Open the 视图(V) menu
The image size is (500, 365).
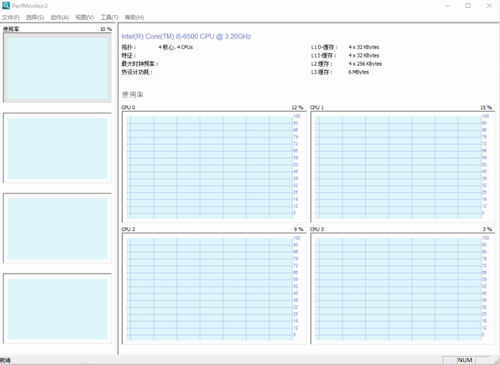coord(85,17)
